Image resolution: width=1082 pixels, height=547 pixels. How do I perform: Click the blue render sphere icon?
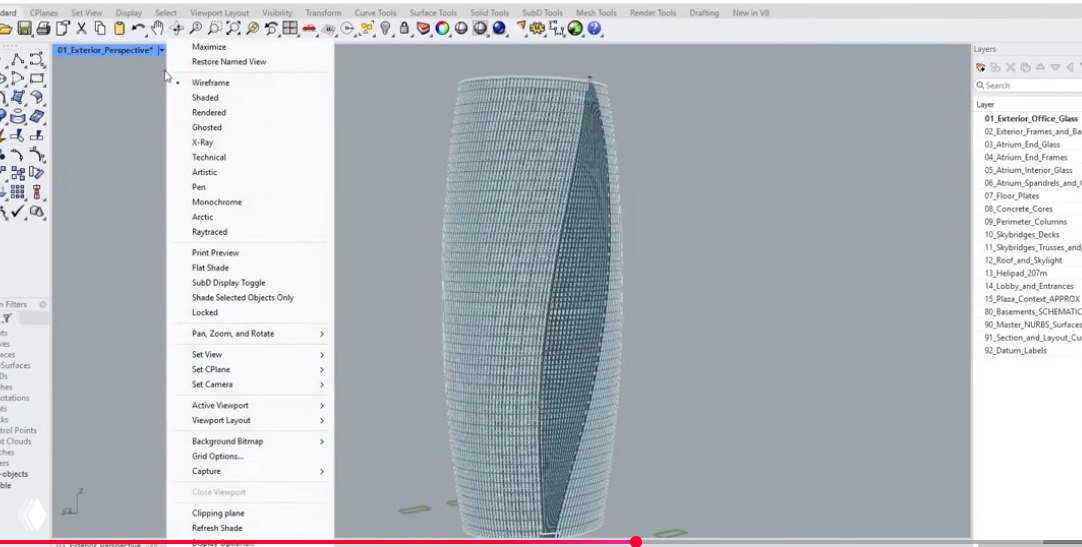point(499,29)
